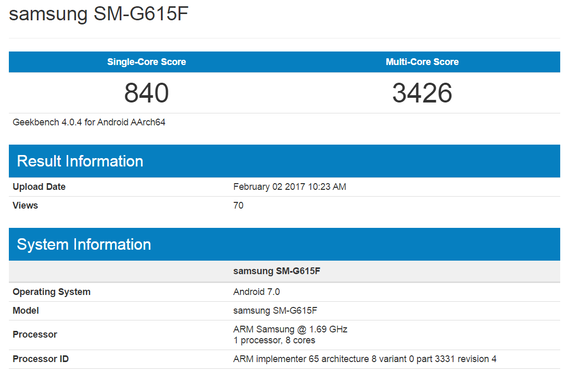Click the ARM implementer 65 architecture value
The height and width of the screenshot is (373, 580).
(x=365, y=359)
